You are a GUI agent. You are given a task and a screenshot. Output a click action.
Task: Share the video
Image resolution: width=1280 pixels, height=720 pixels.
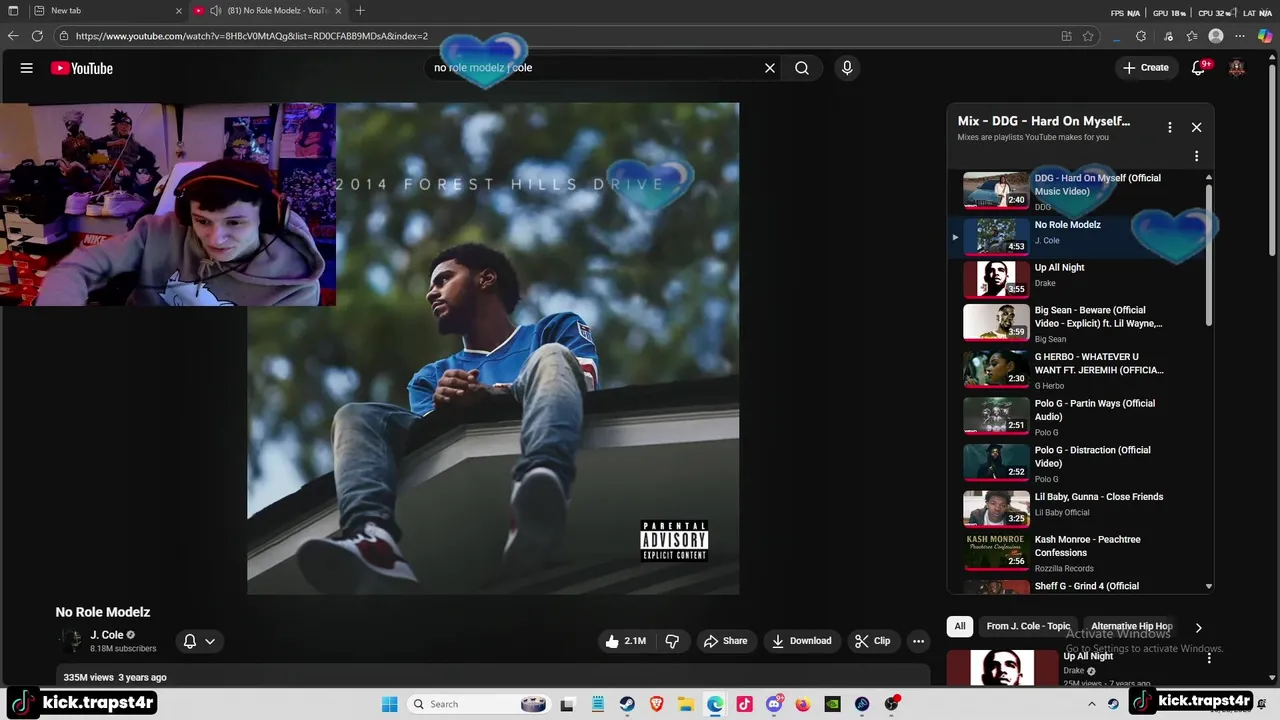tap(725, 641)
